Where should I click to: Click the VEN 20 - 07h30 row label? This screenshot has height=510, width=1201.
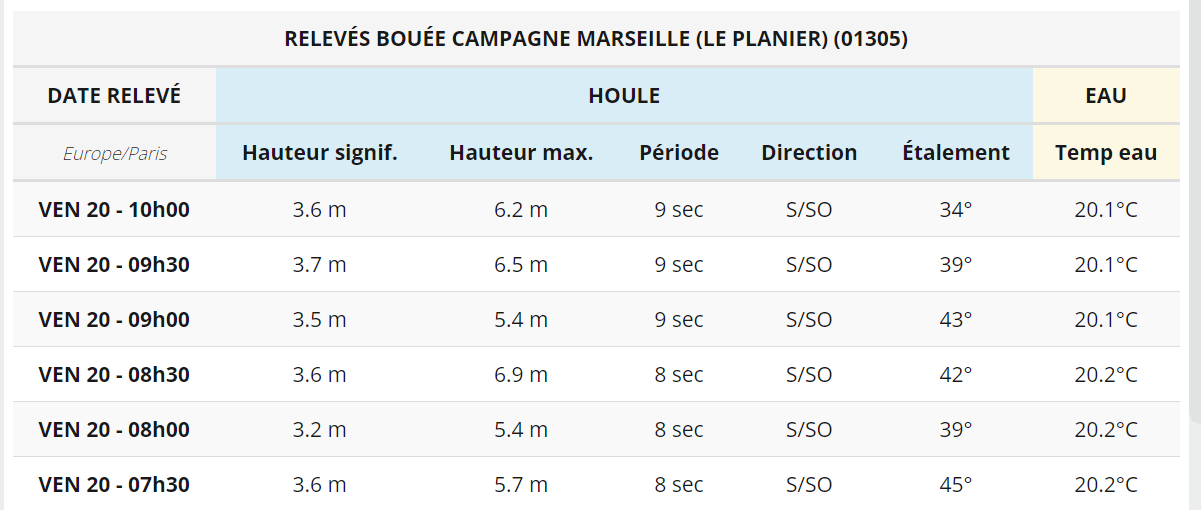click(x=114, y=485)
